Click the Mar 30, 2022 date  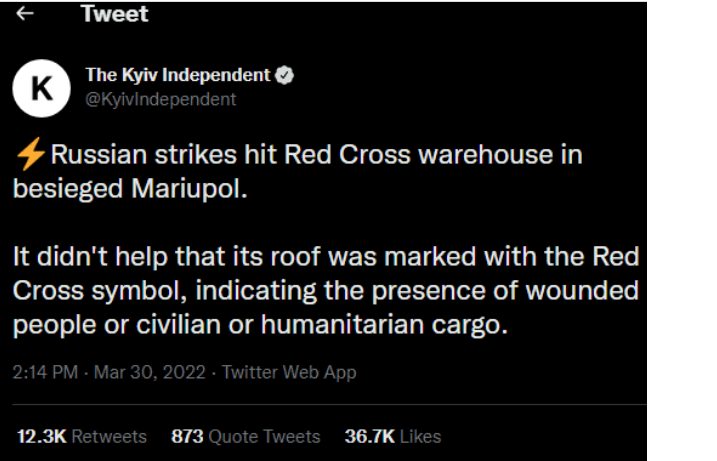tap(148, 372)
